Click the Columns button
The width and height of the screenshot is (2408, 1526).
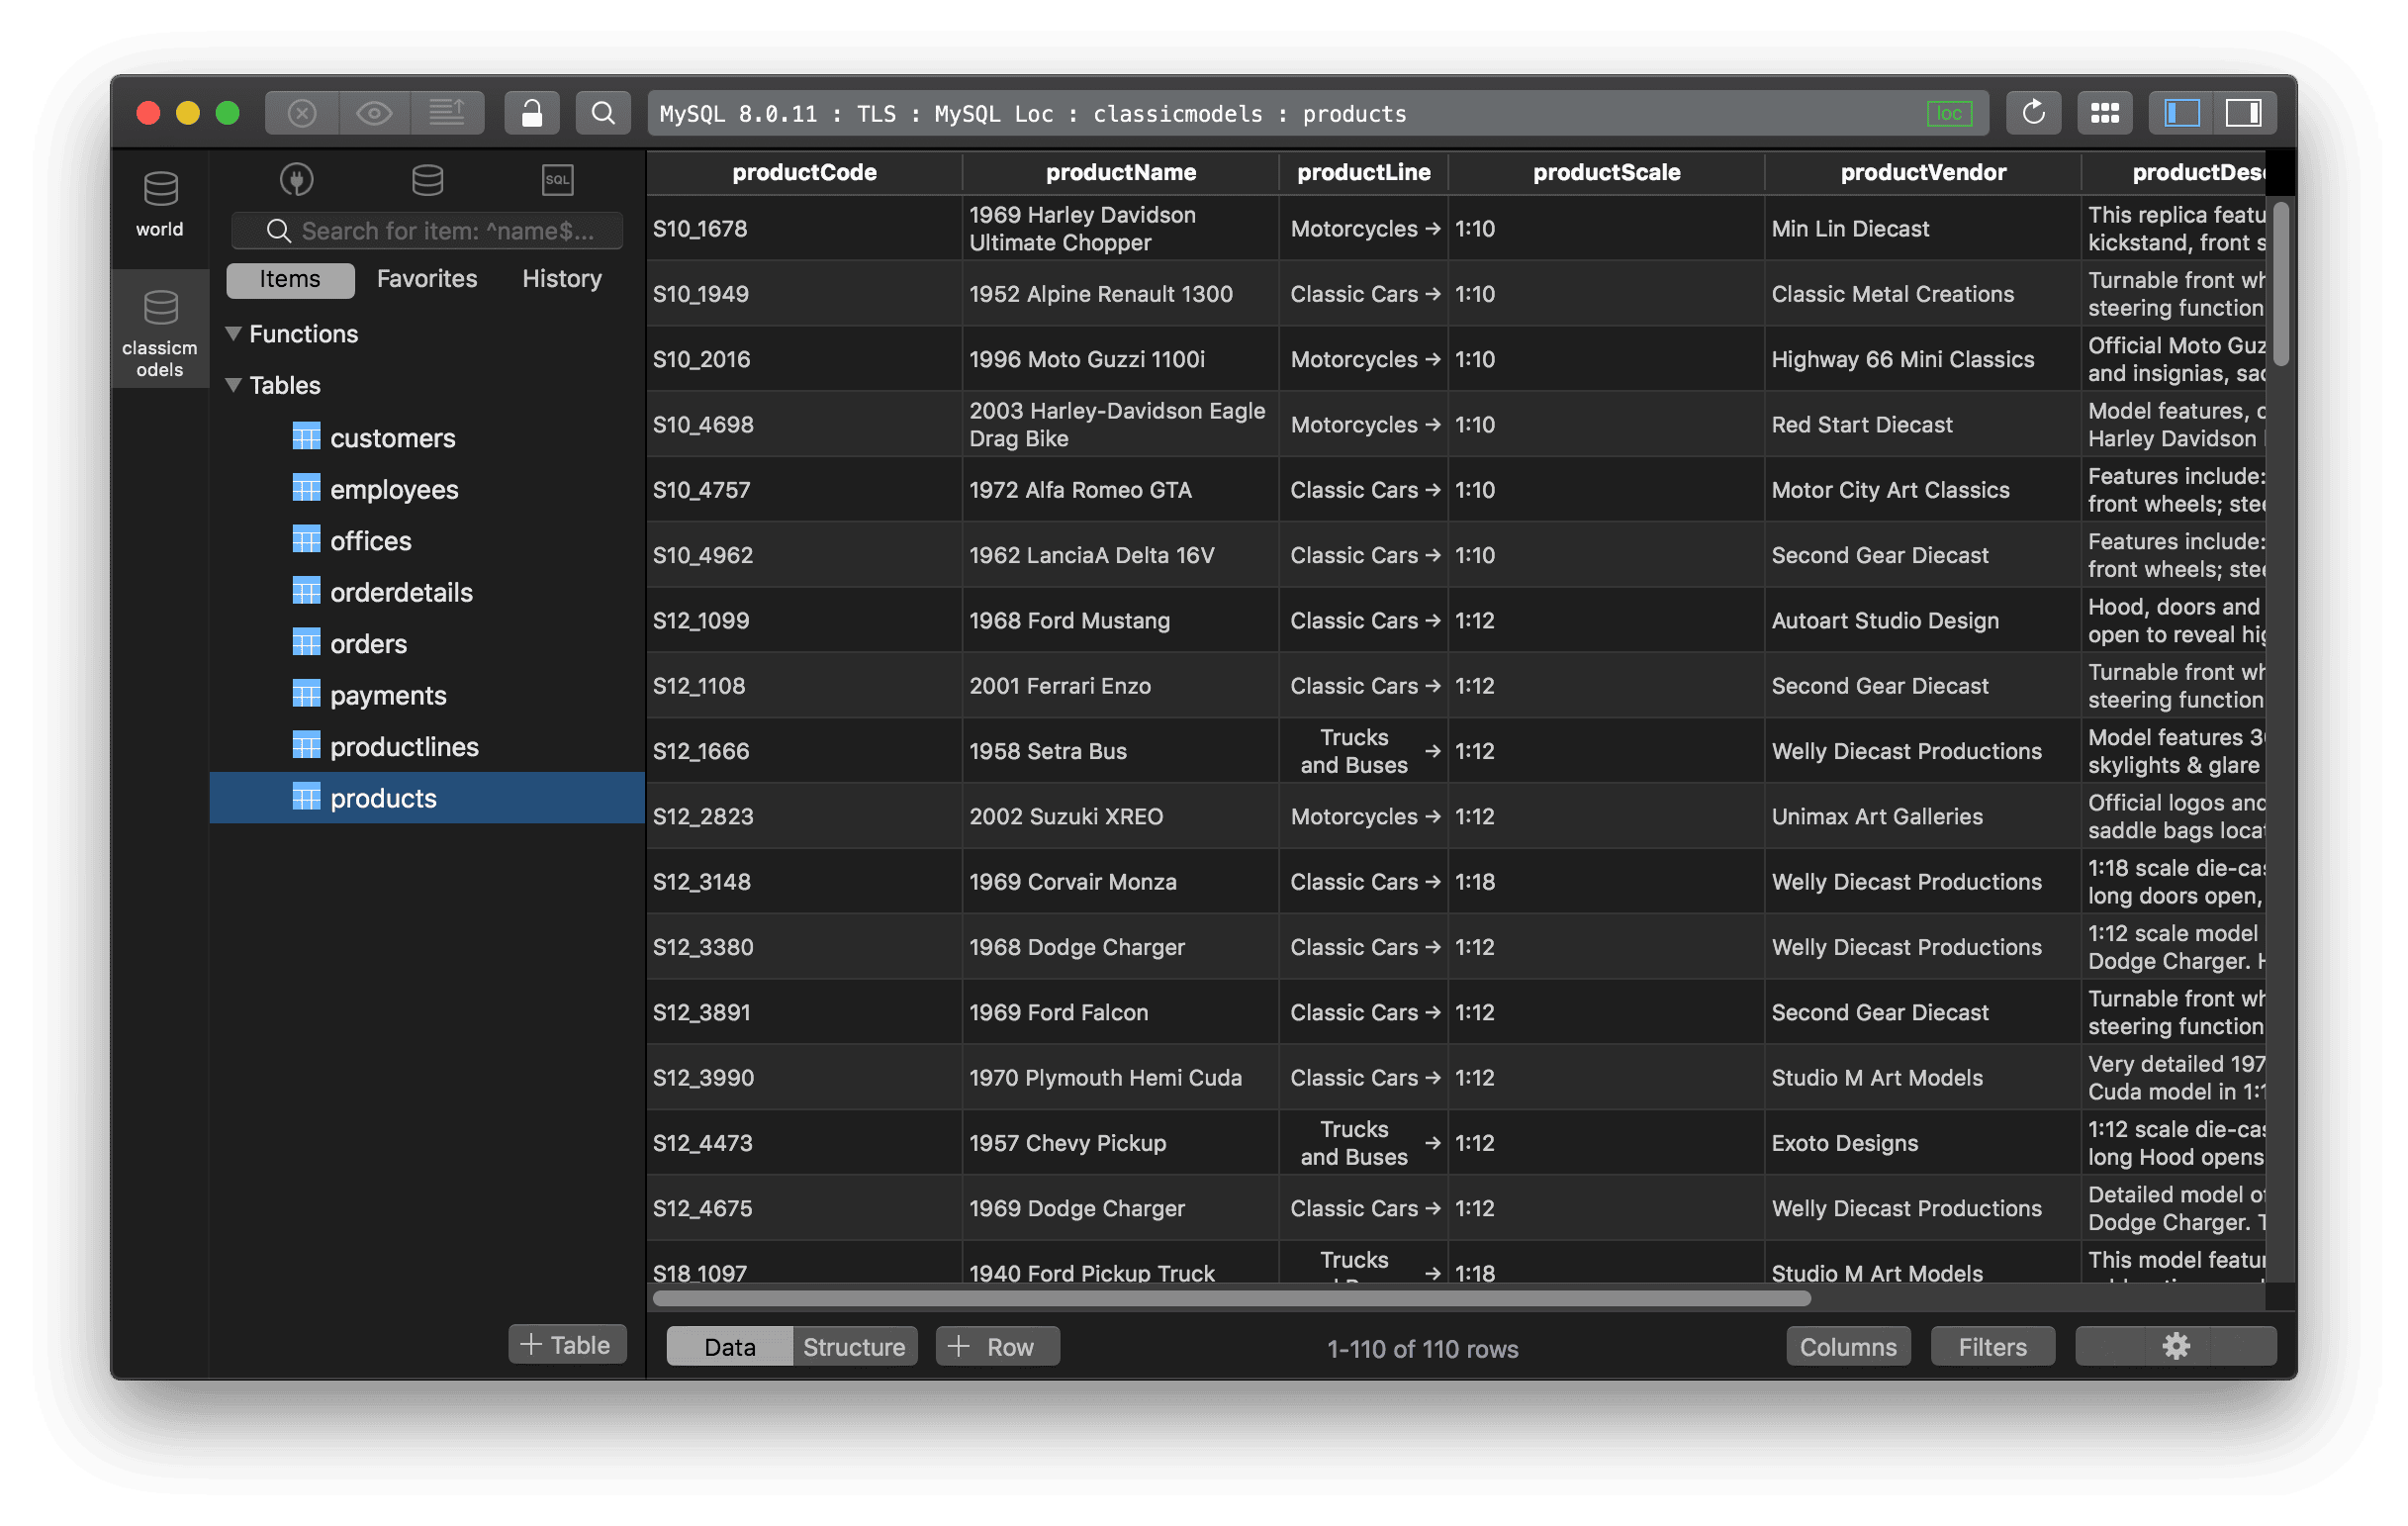click(x=1848, y=1347)
